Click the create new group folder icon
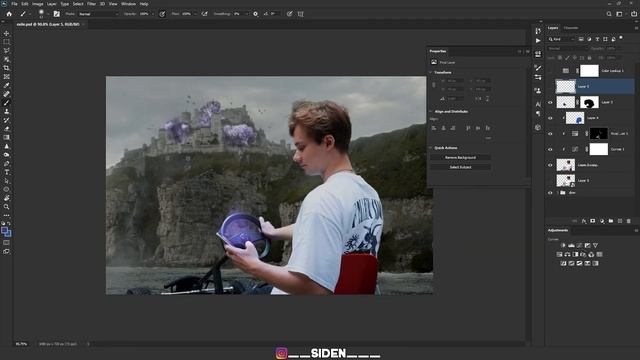The height and width of the screenshot is (360, 640). (x=611, y=221)
